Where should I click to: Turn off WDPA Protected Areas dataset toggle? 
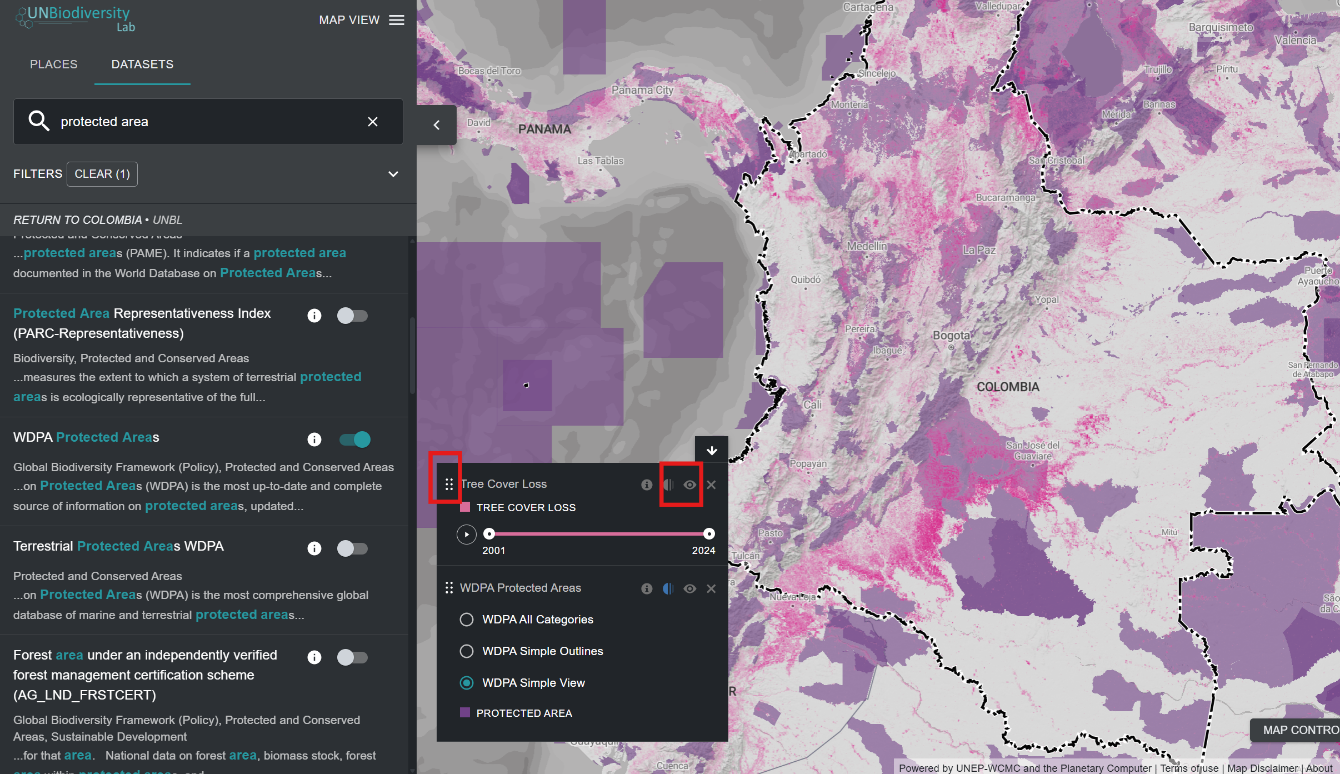(x=354, y=440)
